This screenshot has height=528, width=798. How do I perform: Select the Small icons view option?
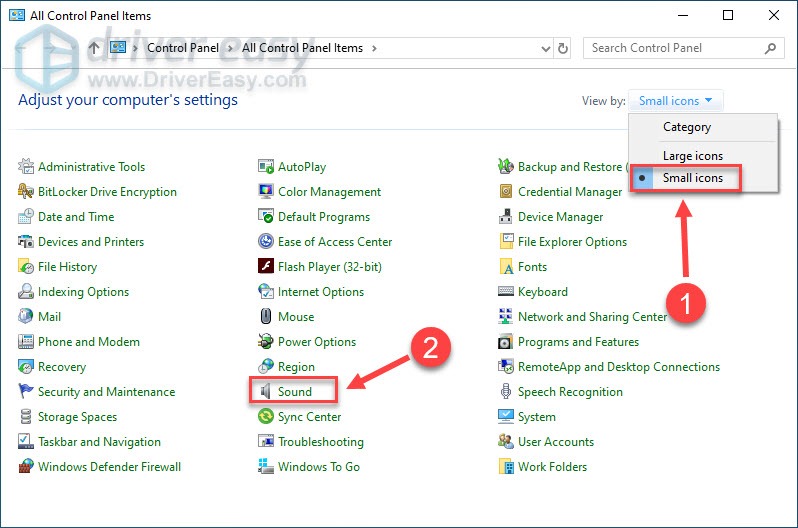[x=692, y=178]
